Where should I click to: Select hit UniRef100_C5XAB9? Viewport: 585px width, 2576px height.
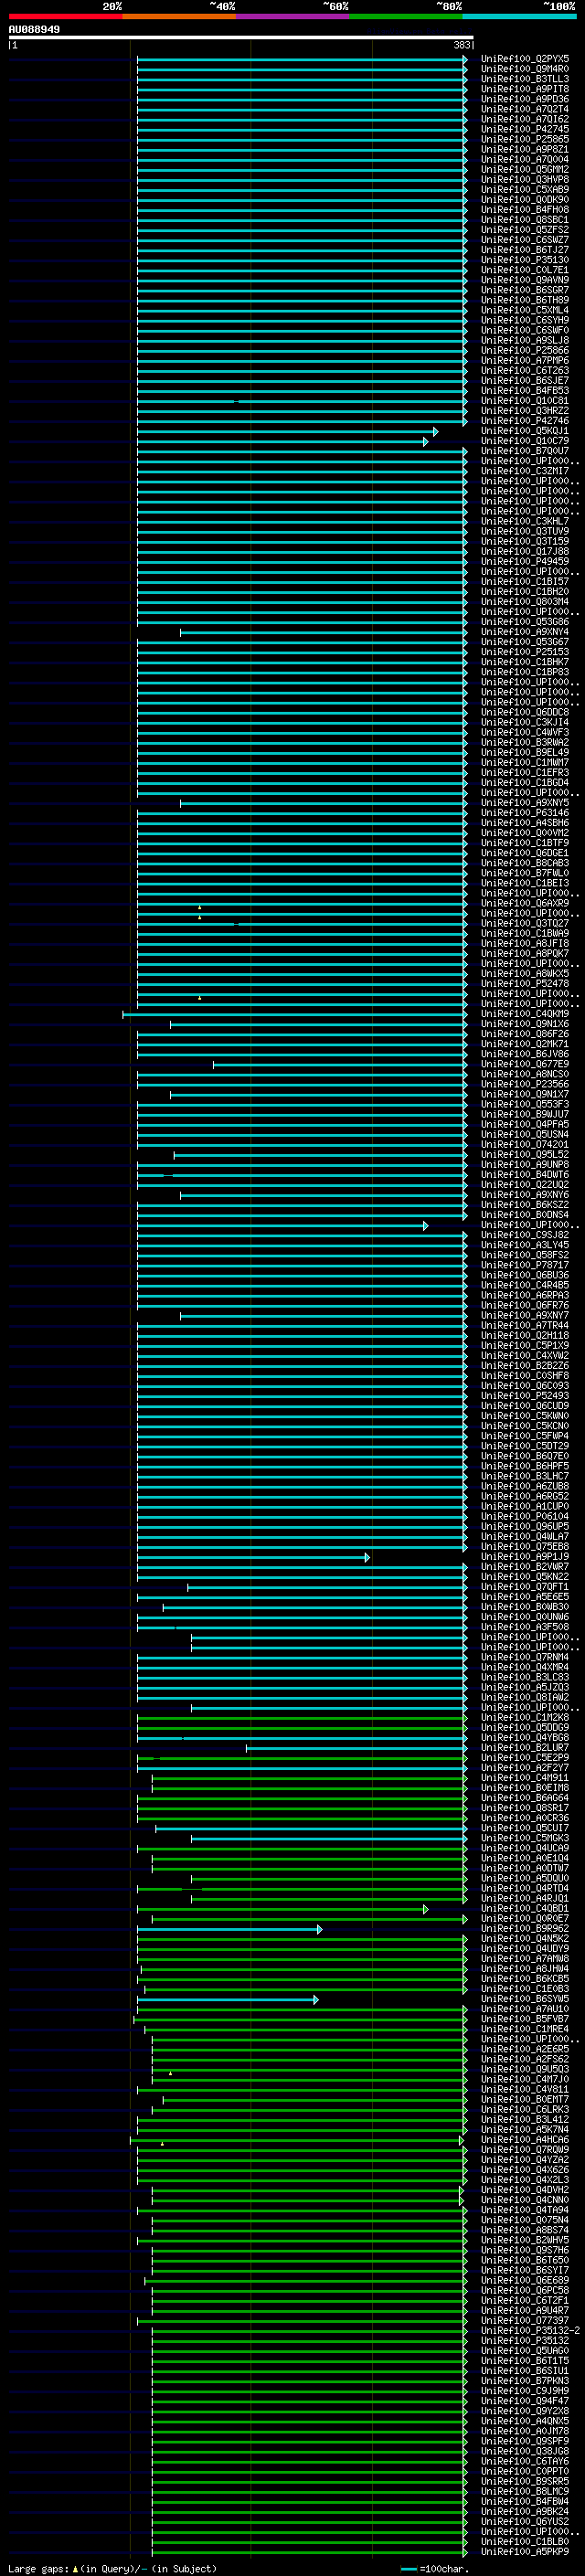click(525, 190)
